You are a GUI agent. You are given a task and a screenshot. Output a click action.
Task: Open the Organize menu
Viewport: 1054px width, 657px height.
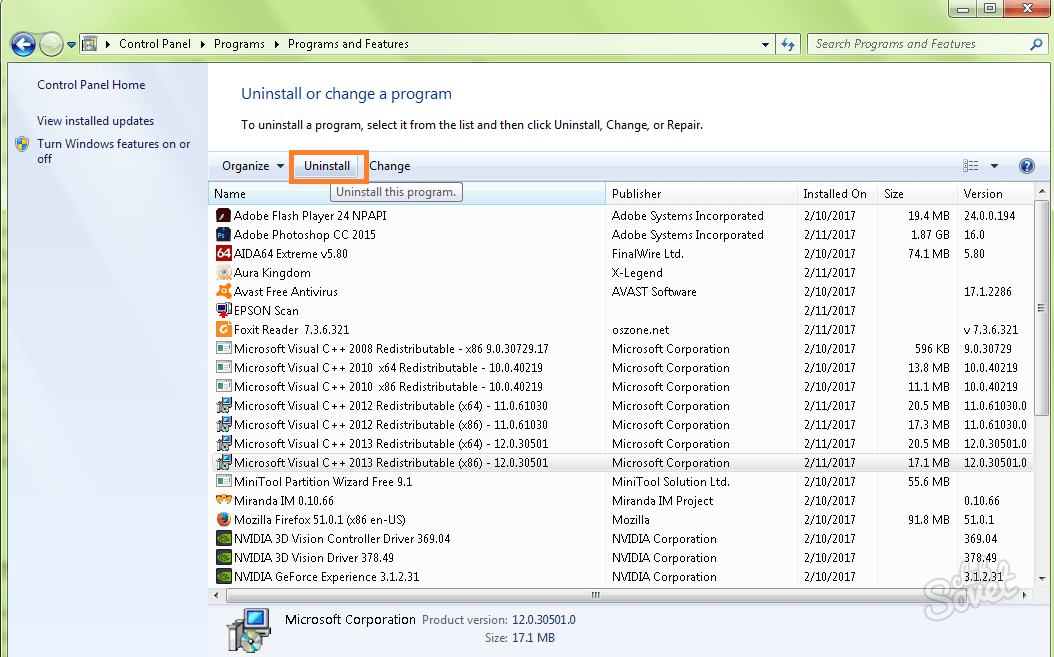pyautogui.click(x=253, y=166)
